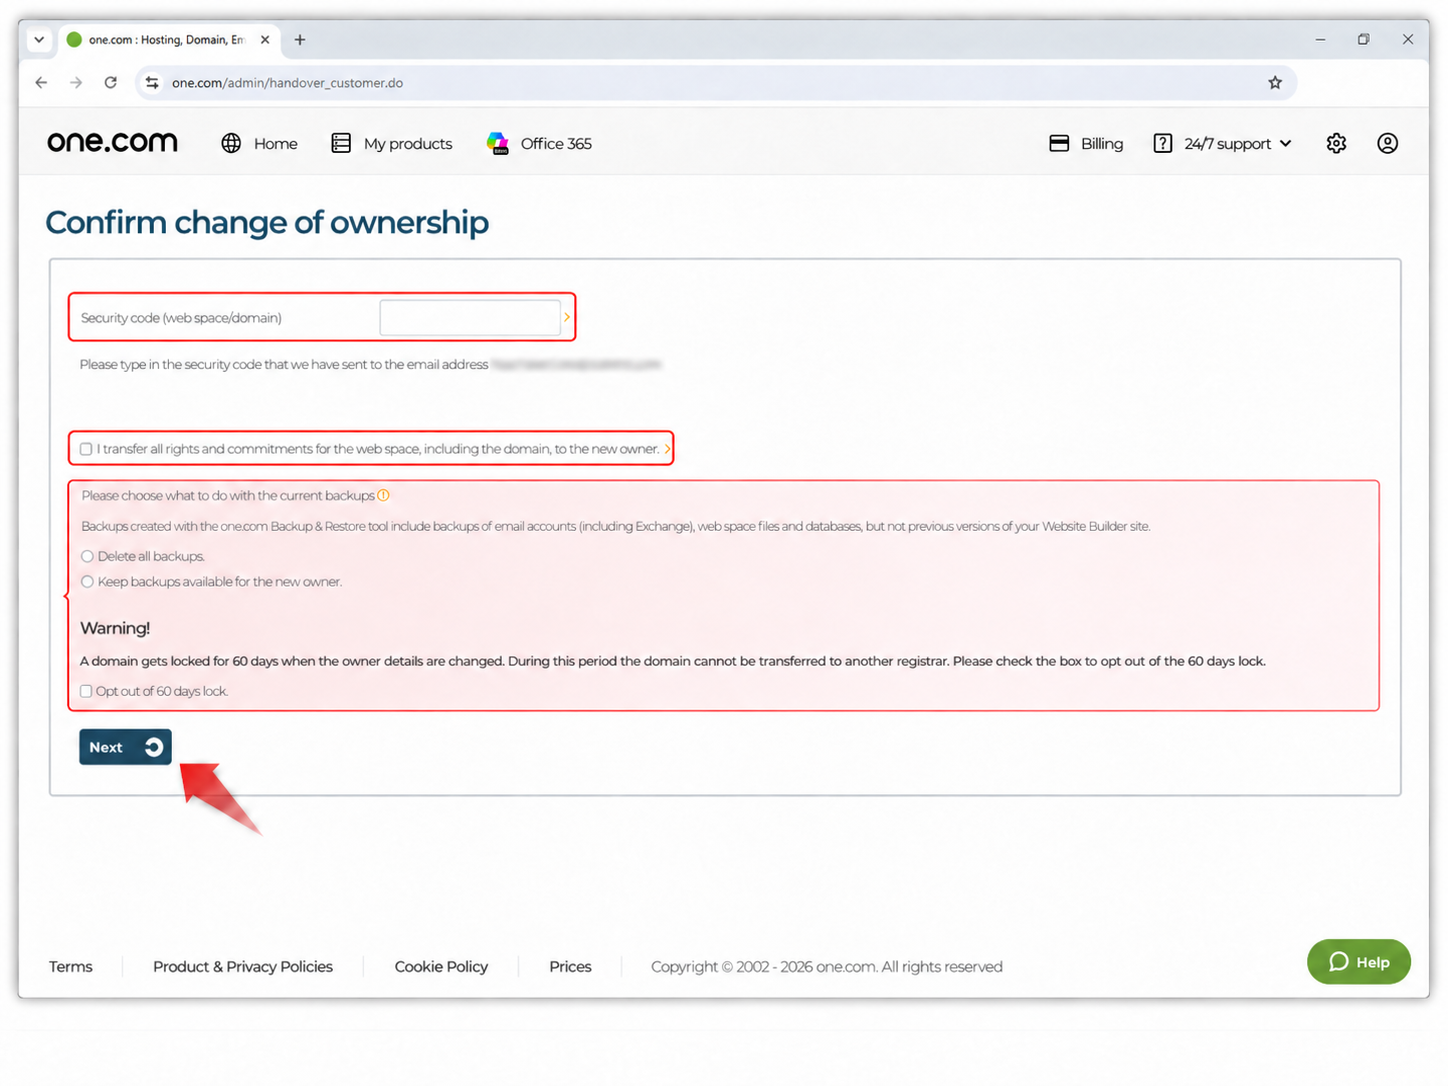The height and width of the screenshot is (1086, 1448).
Task: Click the Copyright 2002 - 2026 one.com text
Action: pos(827,966)
